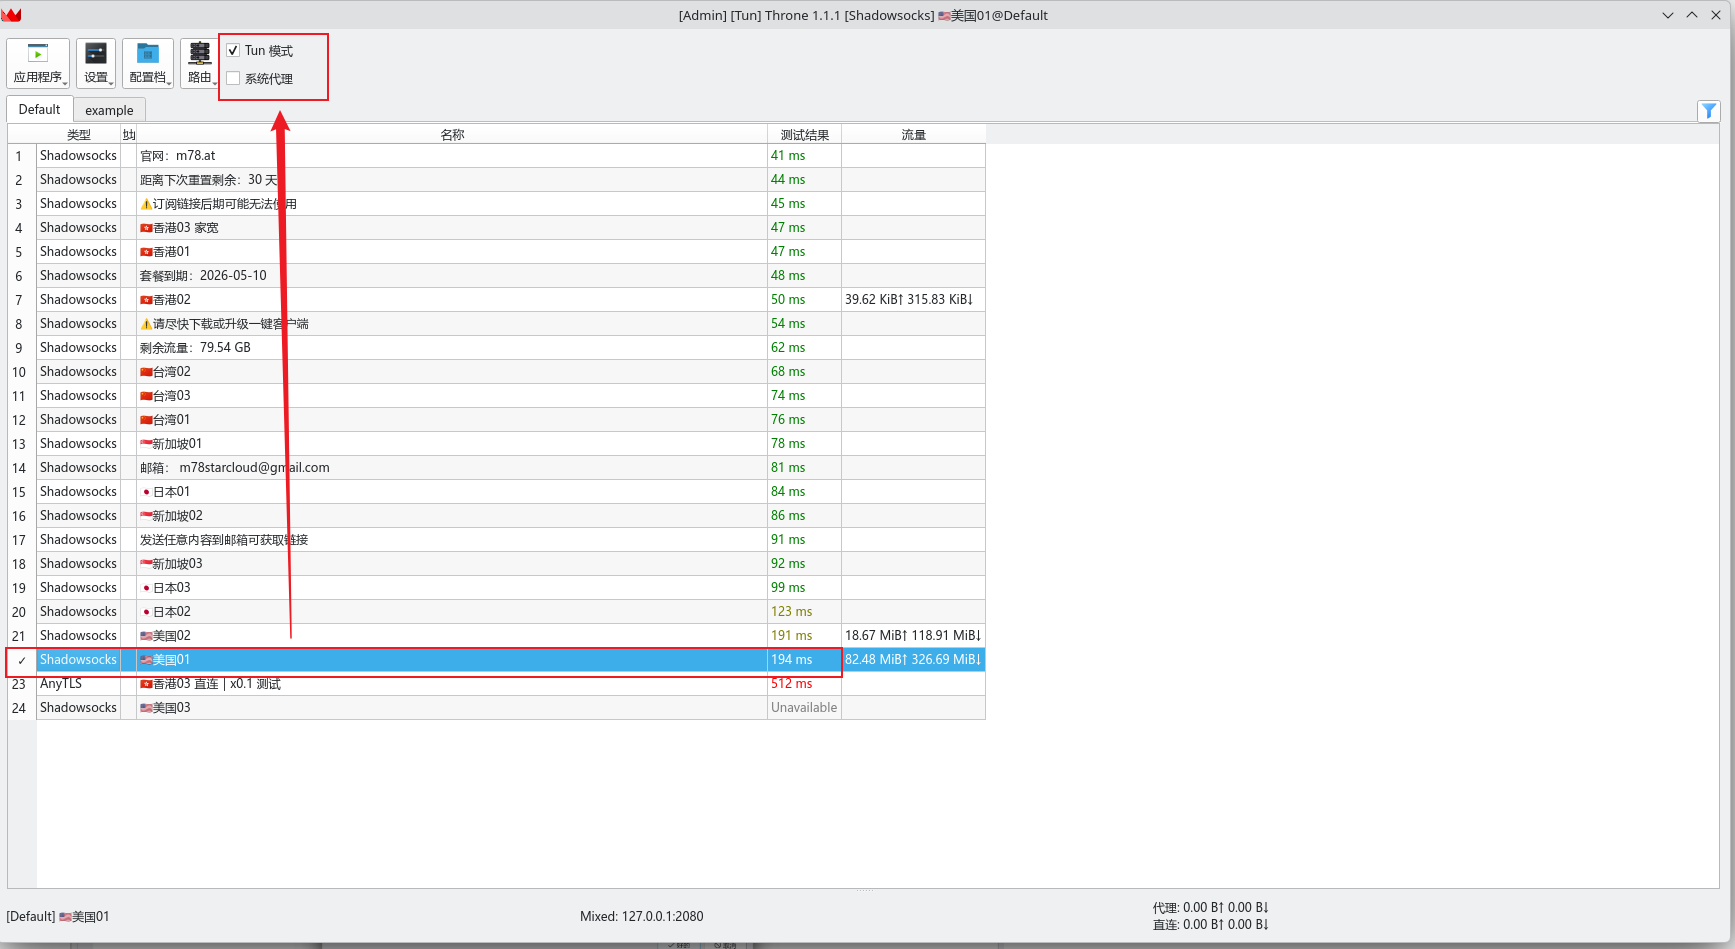Sort by the 类型 column header
1735x949 pixels.
[x=79, y=134]
